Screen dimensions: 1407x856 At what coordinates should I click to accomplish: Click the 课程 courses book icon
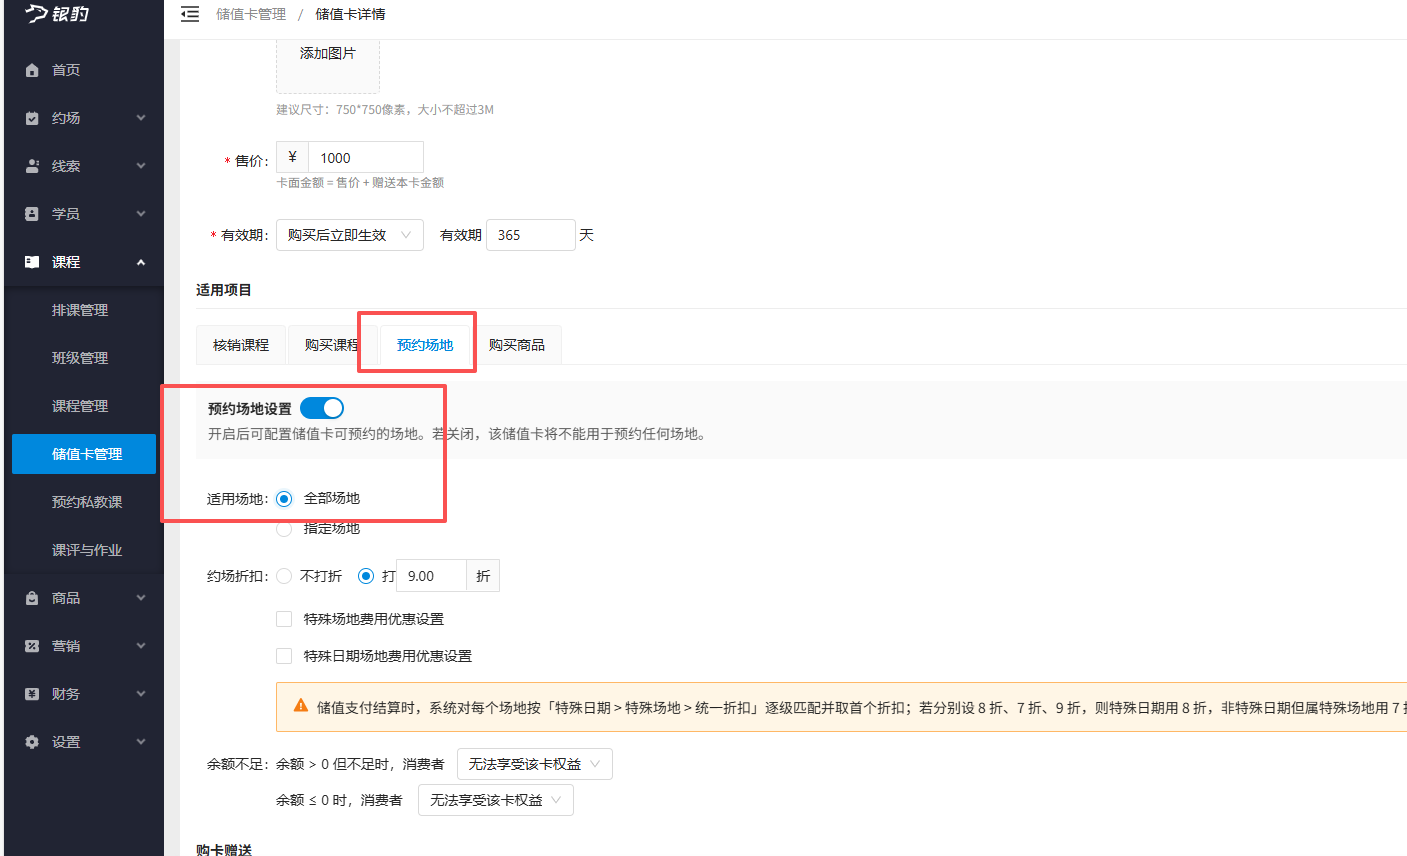[34, 261]
